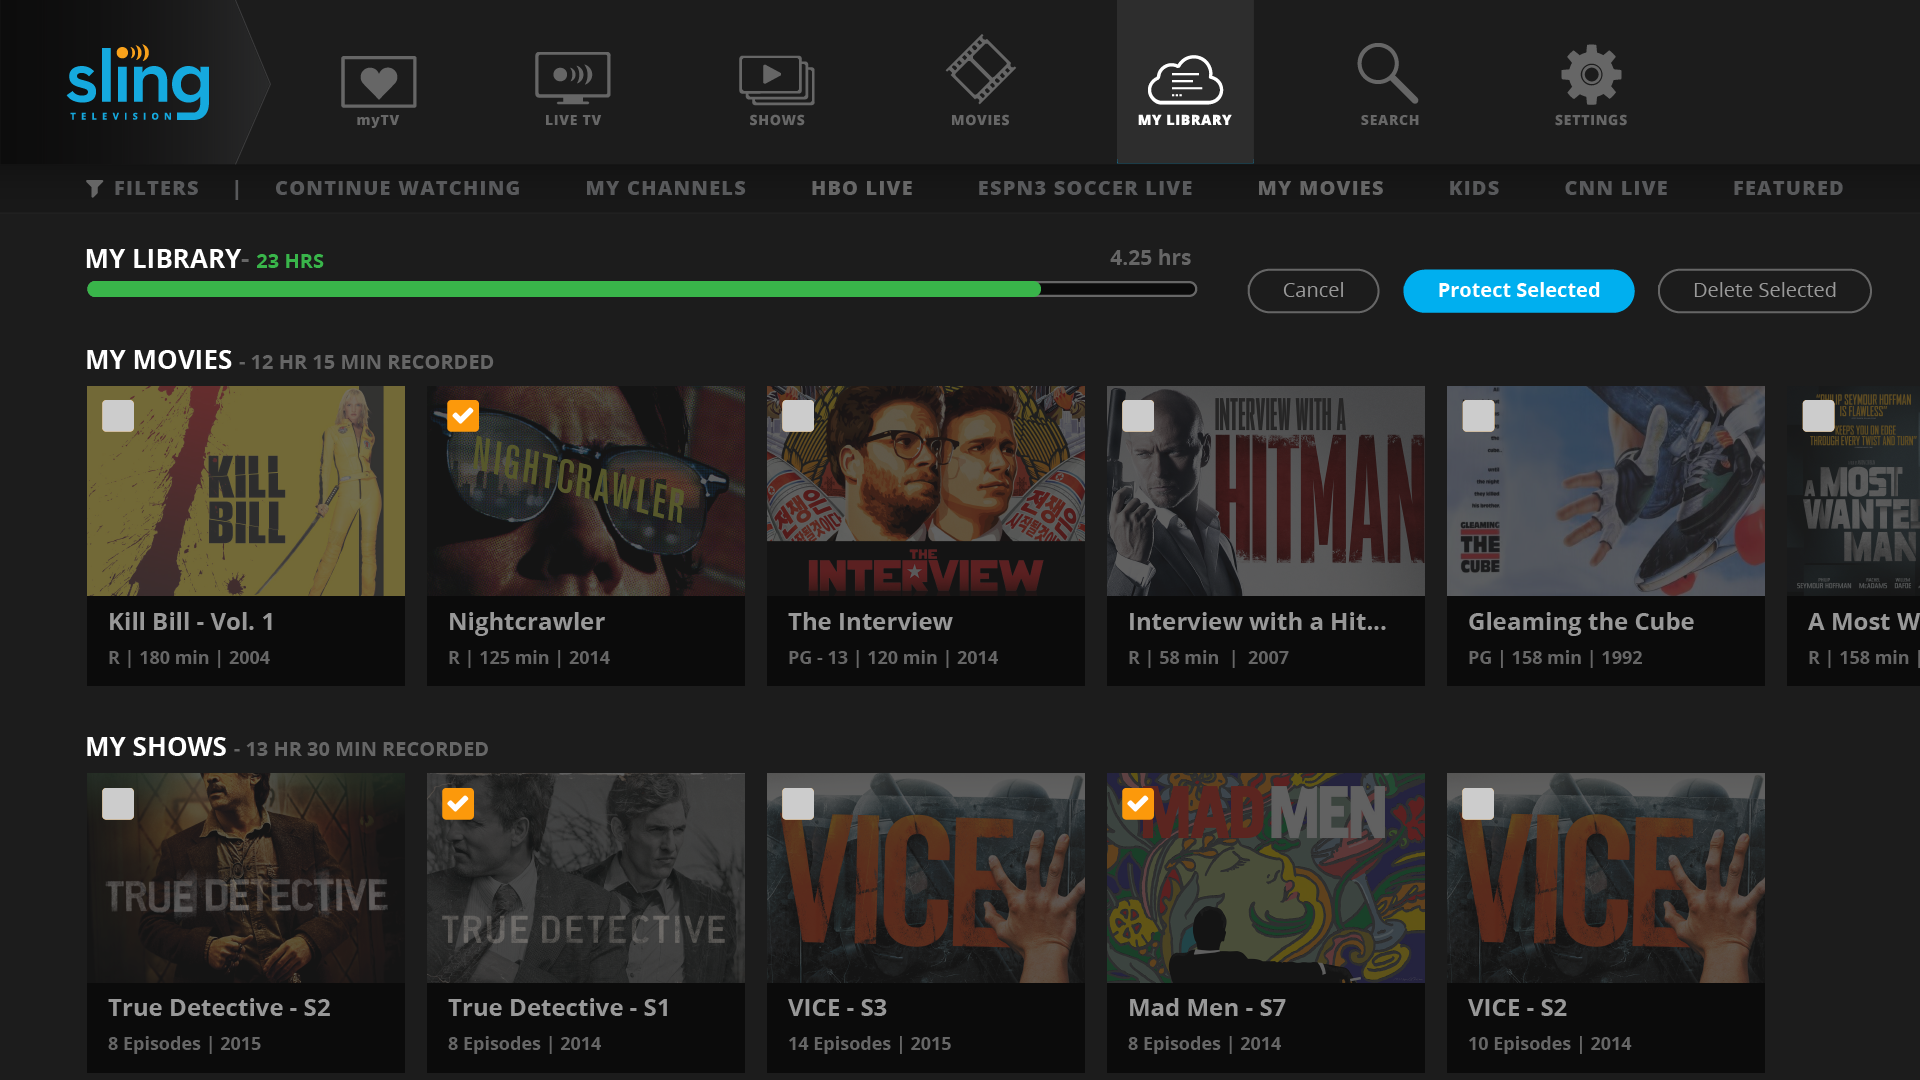Image resolution: width=1920 pixels, height=1080 pixels.
Task: Open the Gleaming the Cube thumbnail
Action: [x=1605, y=490]
